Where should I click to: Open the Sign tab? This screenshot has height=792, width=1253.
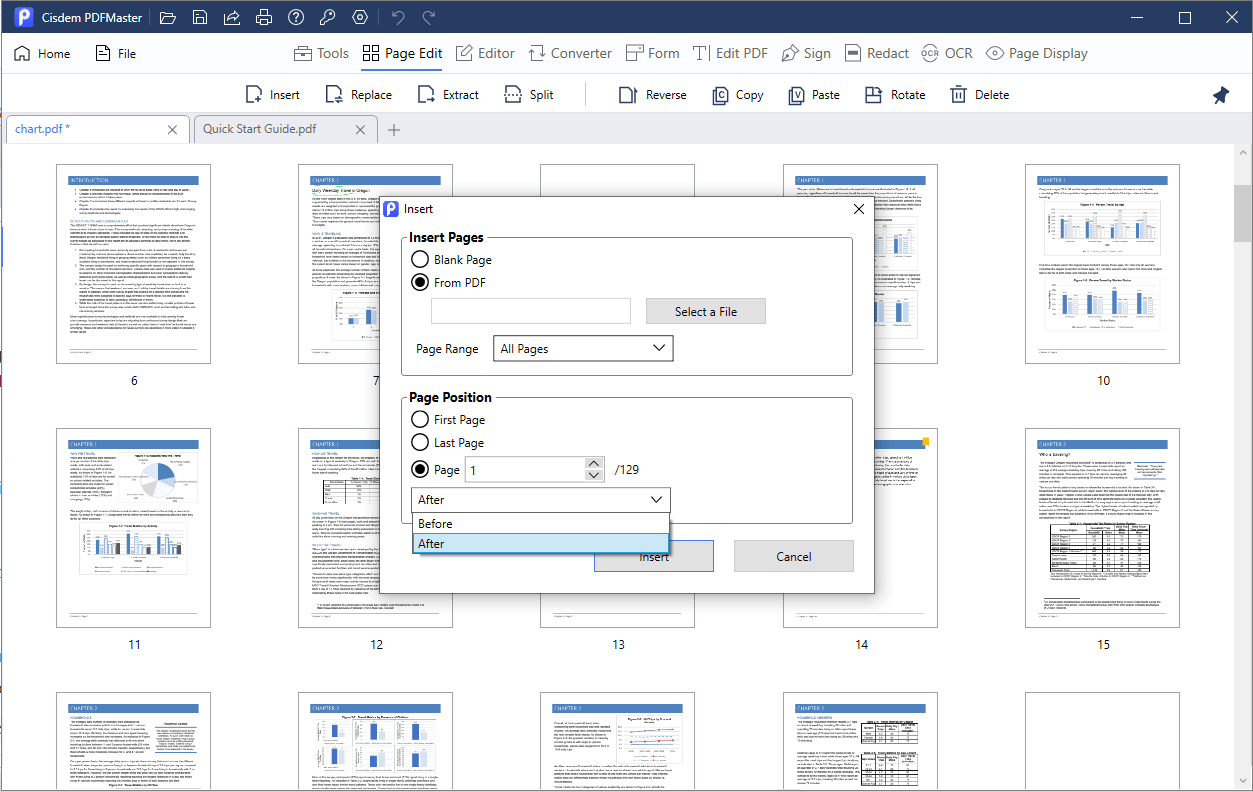[x=806, y=54]
